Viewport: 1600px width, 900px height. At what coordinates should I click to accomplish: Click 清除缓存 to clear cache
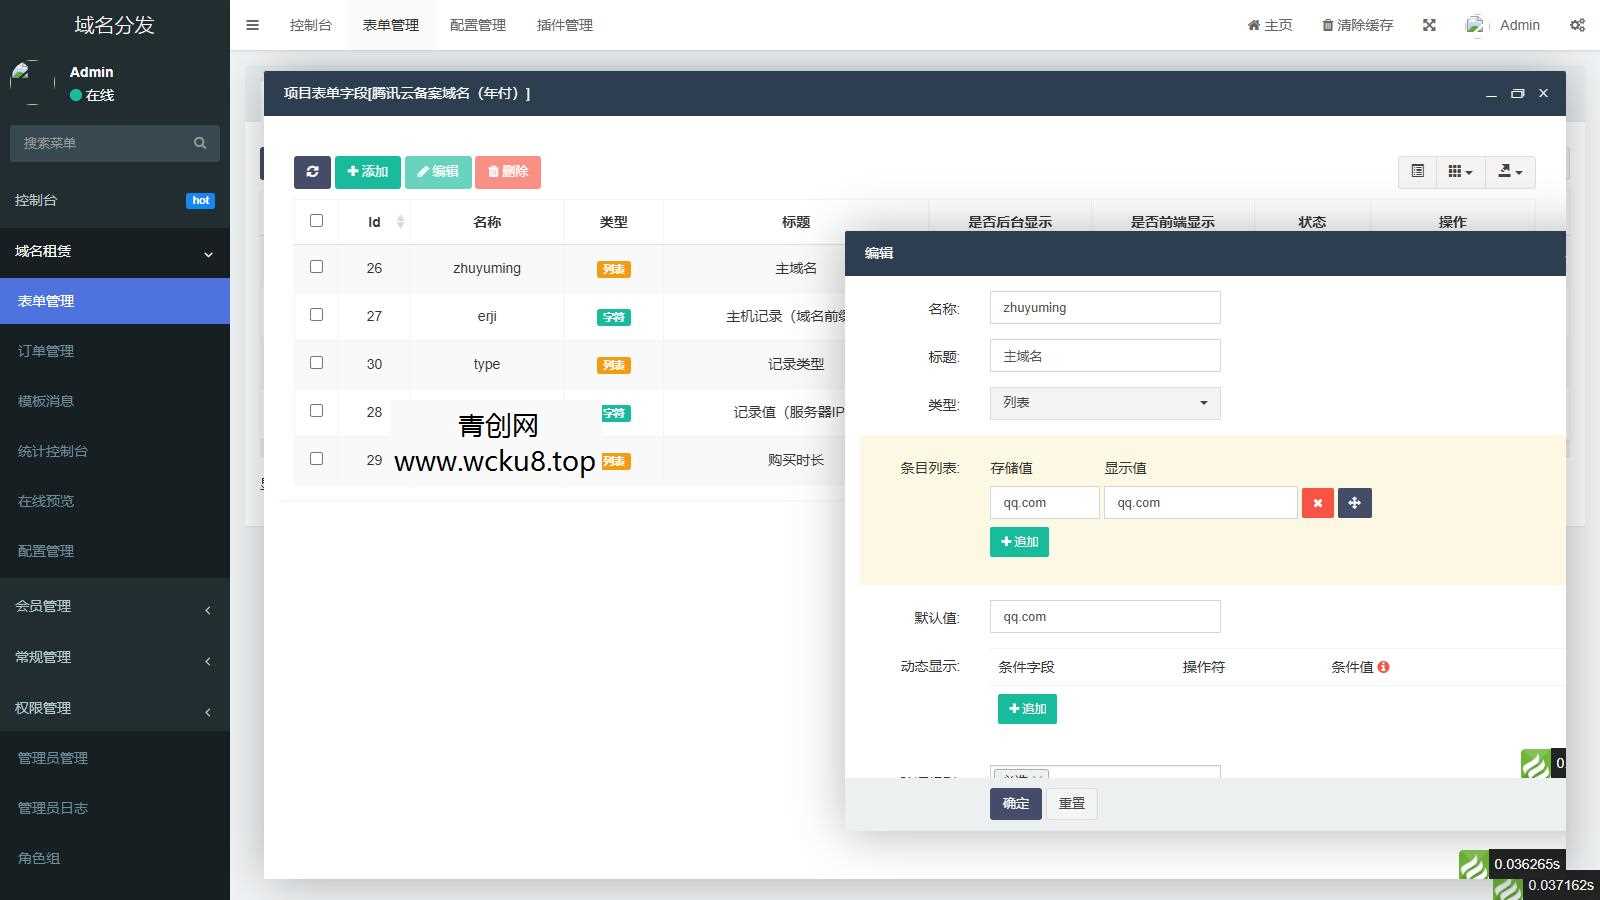(x=1356, y=24)
